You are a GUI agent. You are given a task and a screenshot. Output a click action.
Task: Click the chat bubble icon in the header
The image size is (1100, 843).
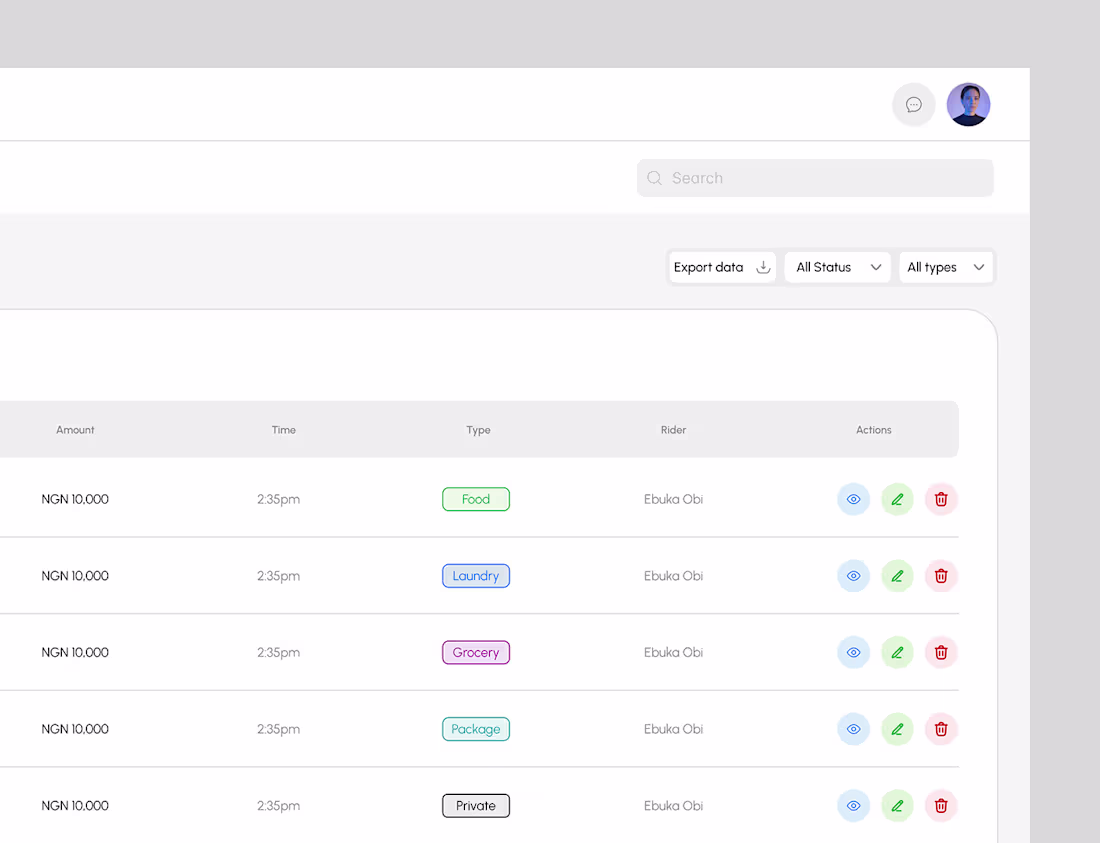pyautogui.click(x=913, y=104)
